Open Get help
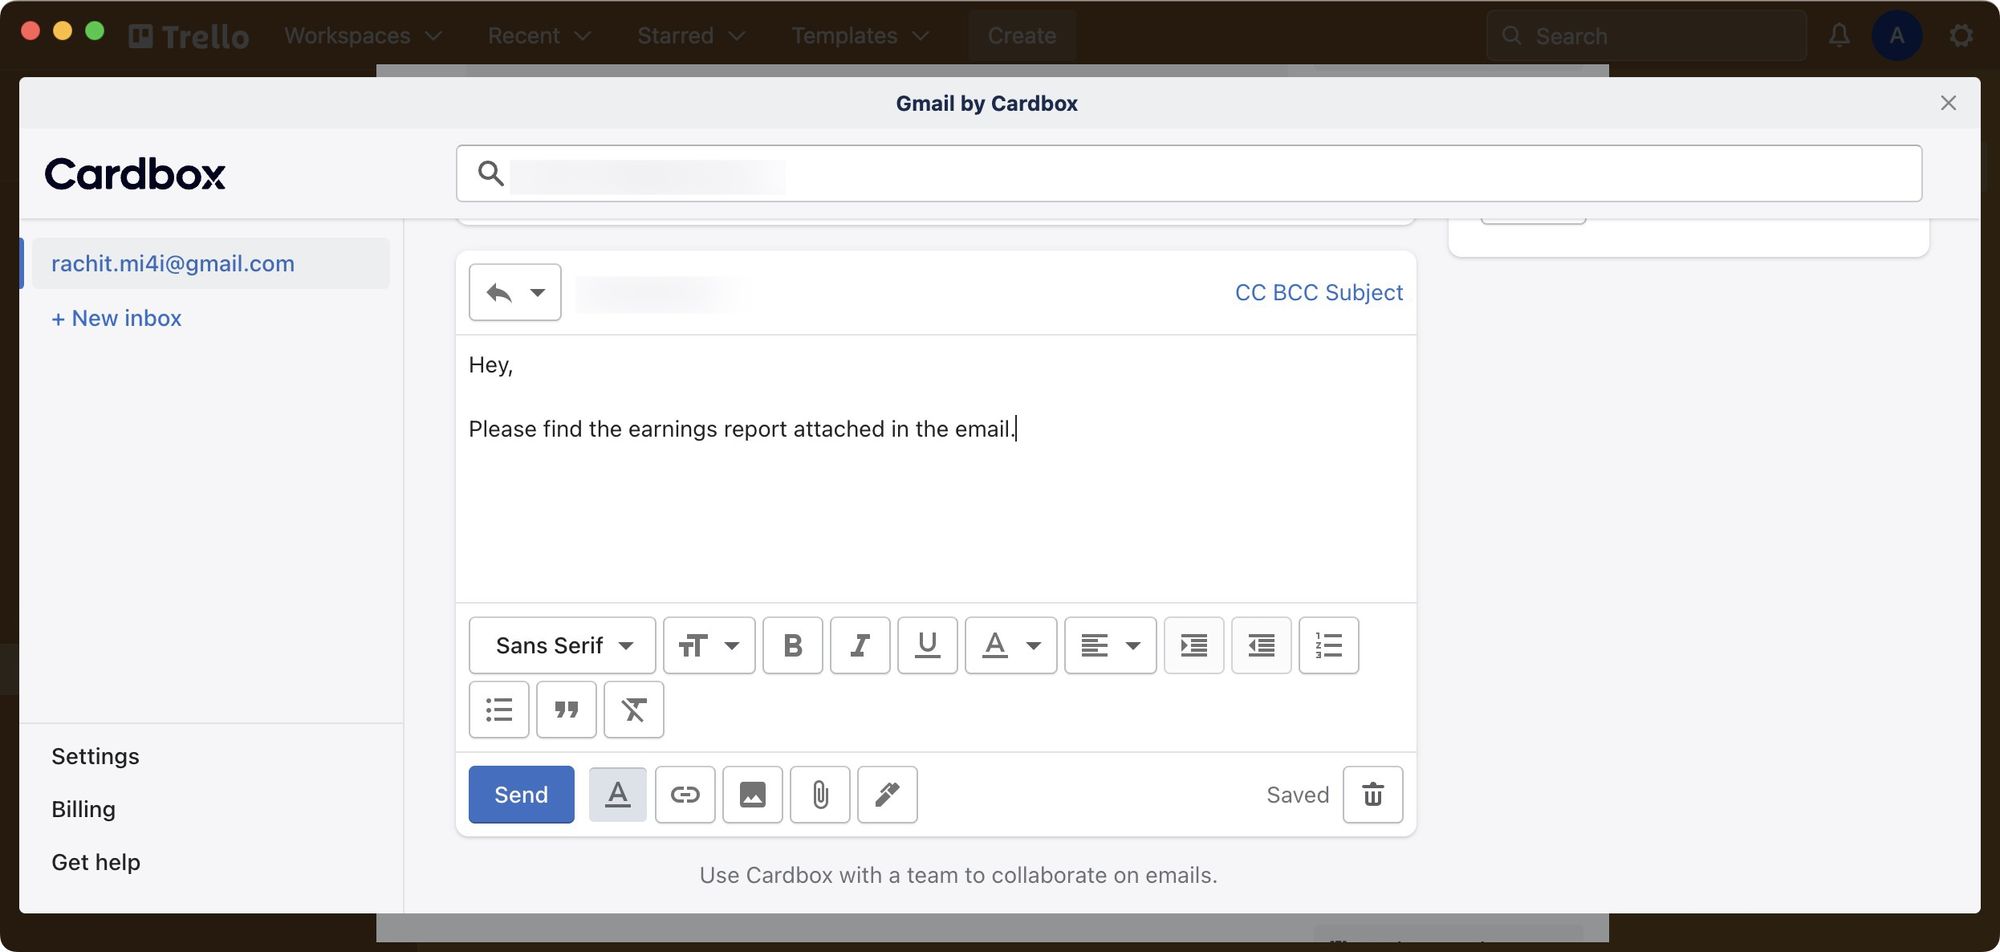The width and height of the screenshot is (2000, 952). pos(96,862)
